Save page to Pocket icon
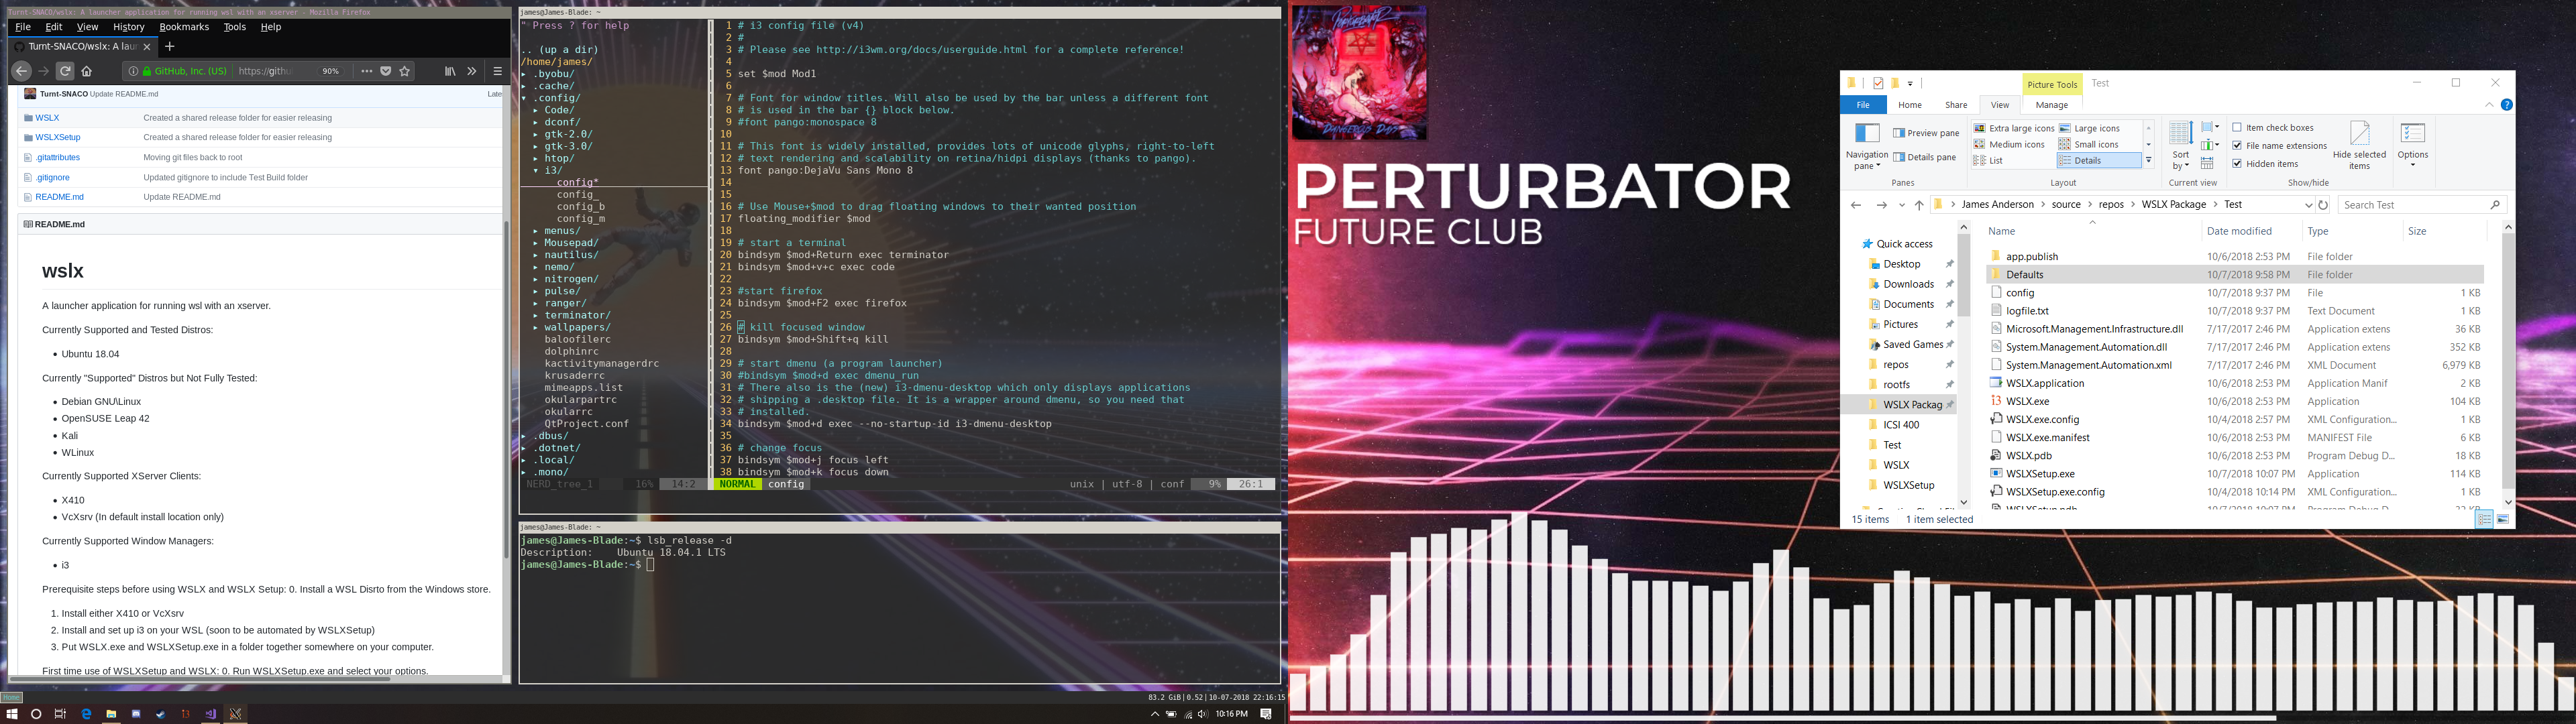2576x724 pixels. (x=386, y=71)
